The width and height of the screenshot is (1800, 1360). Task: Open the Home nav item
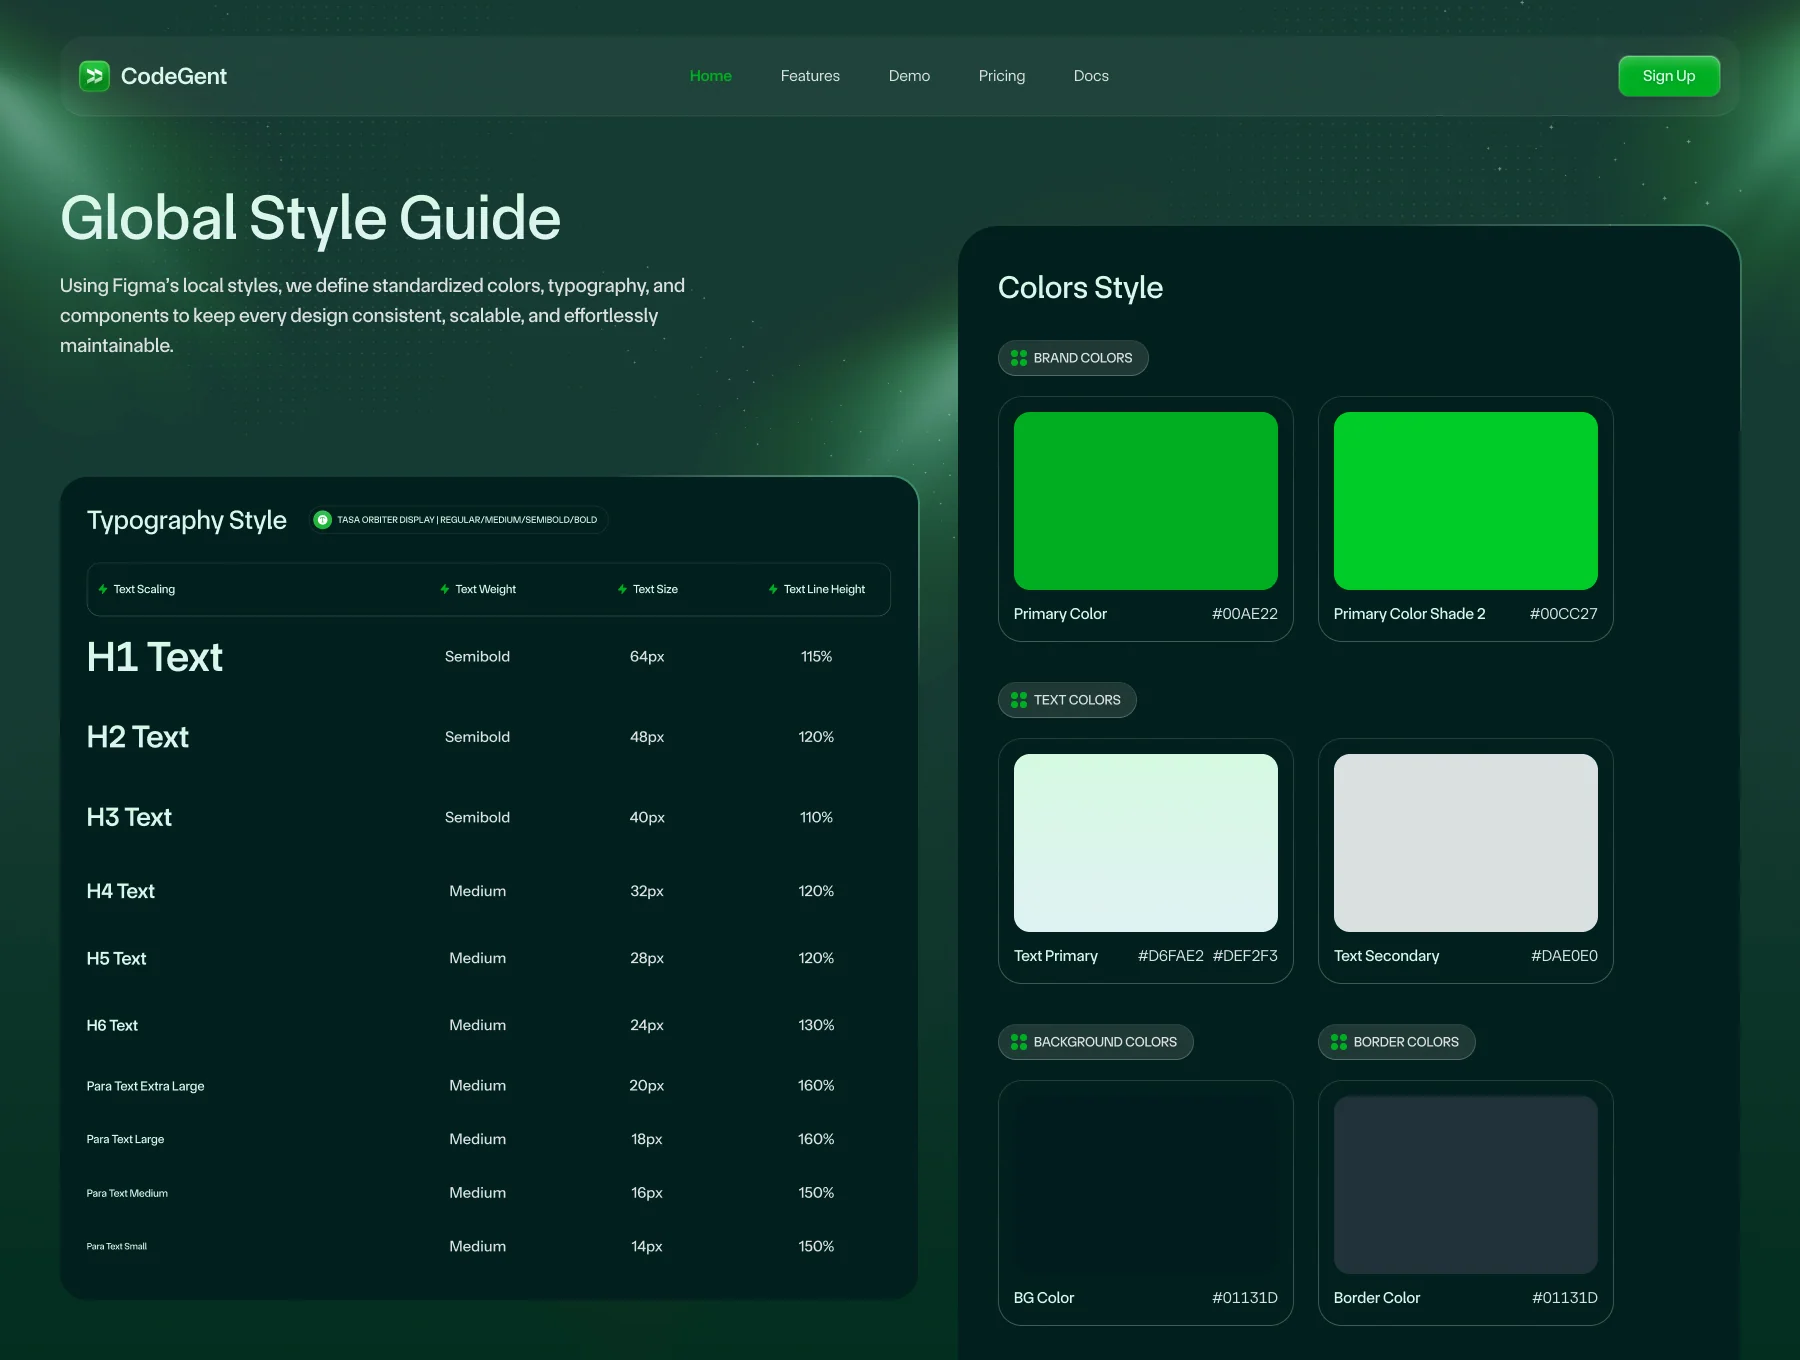(711, 76)
